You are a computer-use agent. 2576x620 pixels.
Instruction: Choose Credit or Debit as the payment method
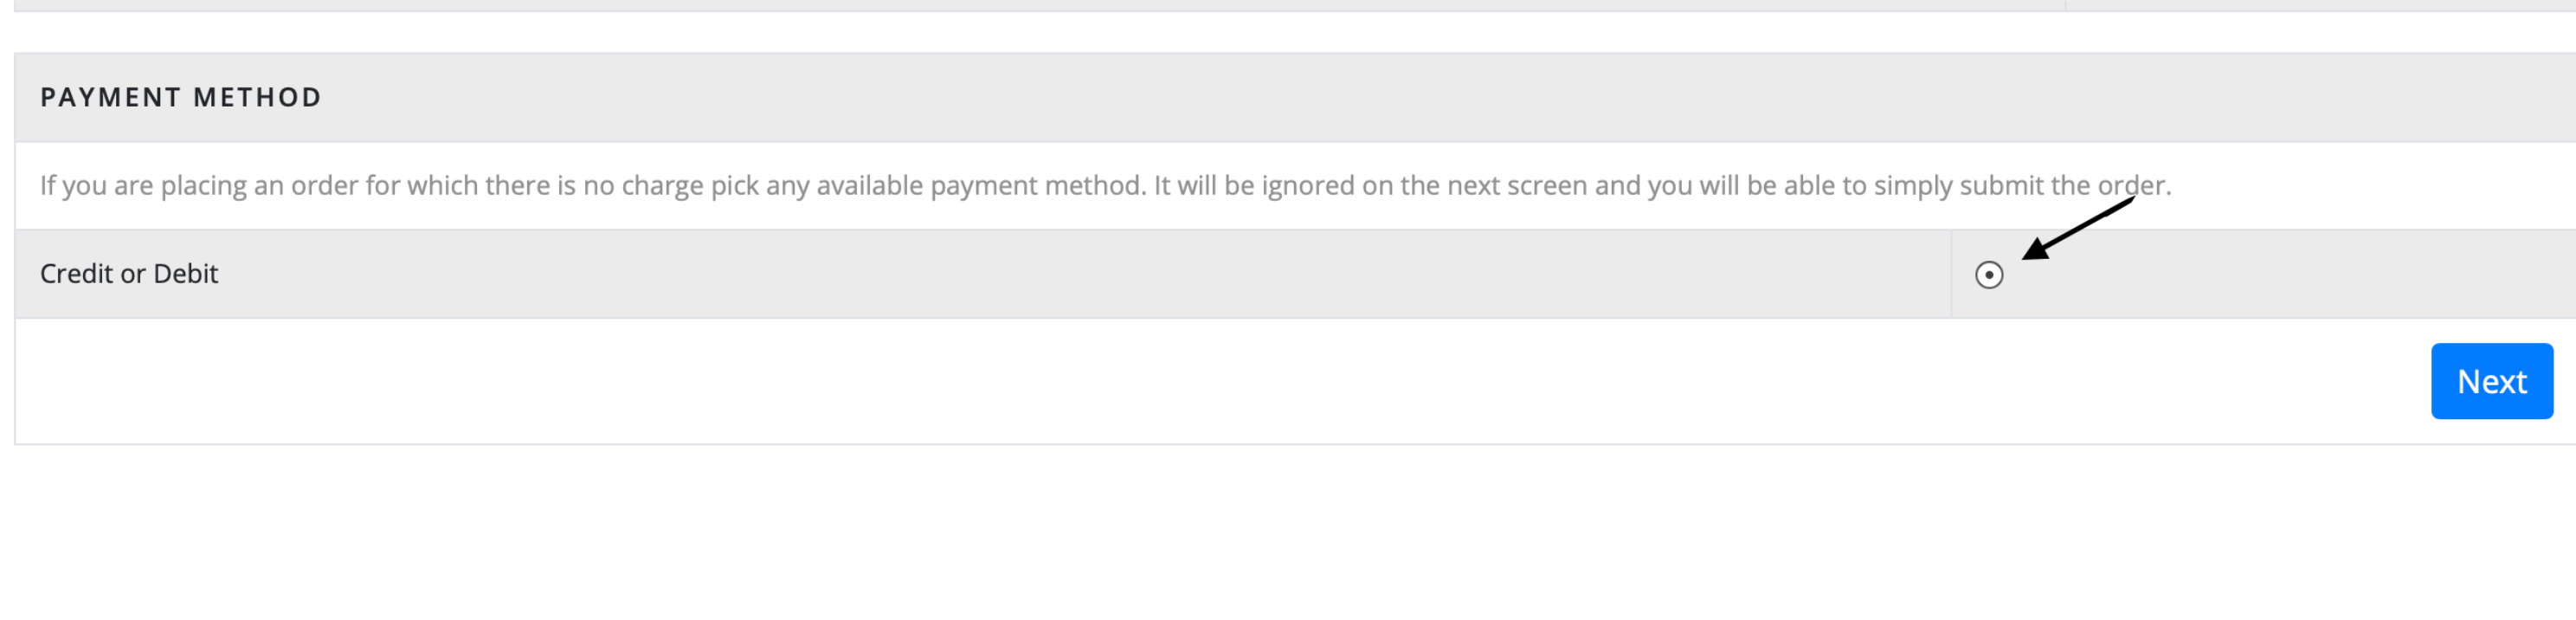[x=1989, y=275]
